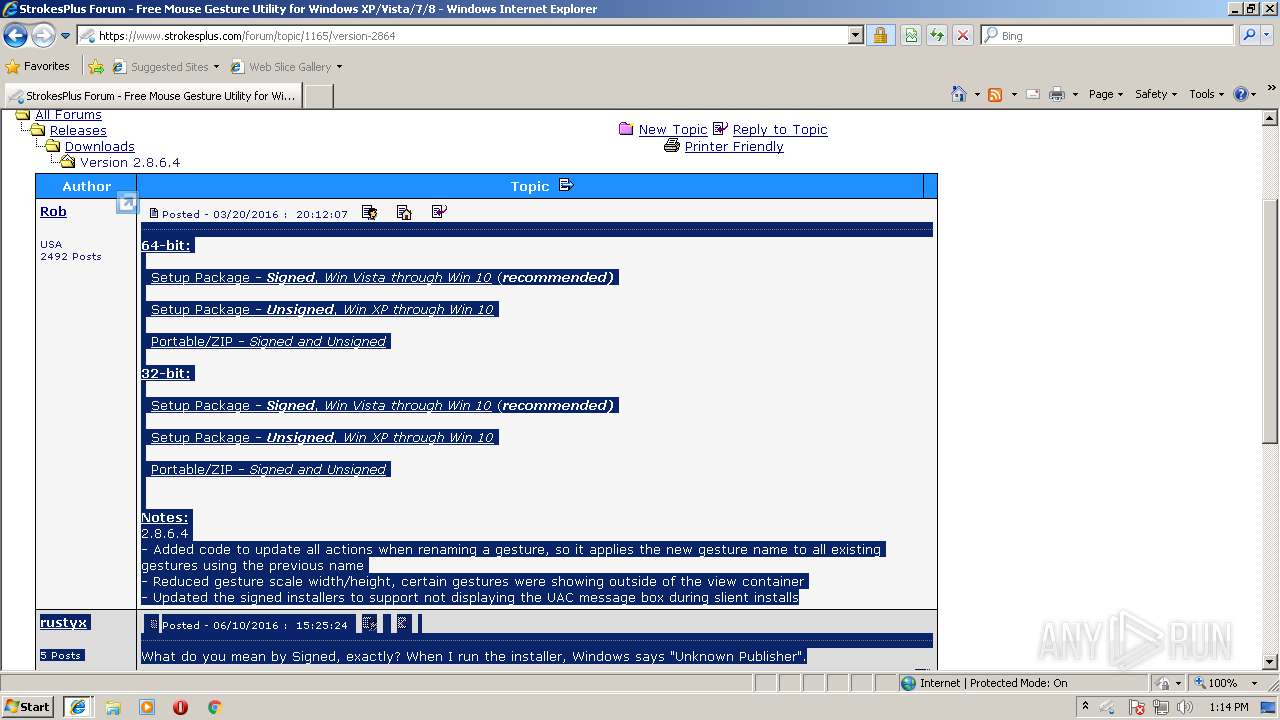Open the Page menu

click(x=1106, y=94)
